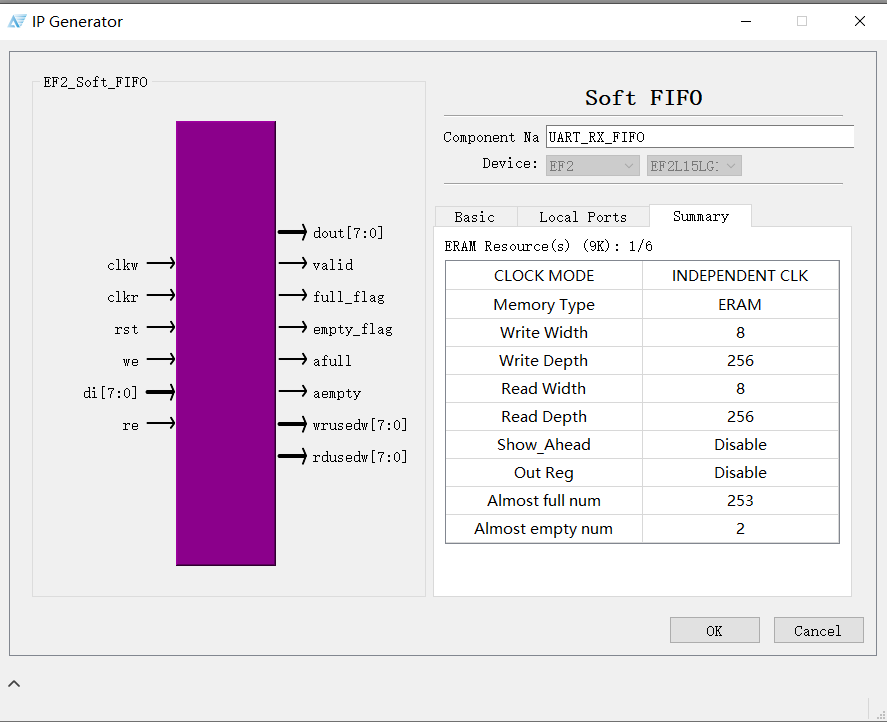Click the full_flag output arrow
The image size is (887, 722).
coord(291,296)
